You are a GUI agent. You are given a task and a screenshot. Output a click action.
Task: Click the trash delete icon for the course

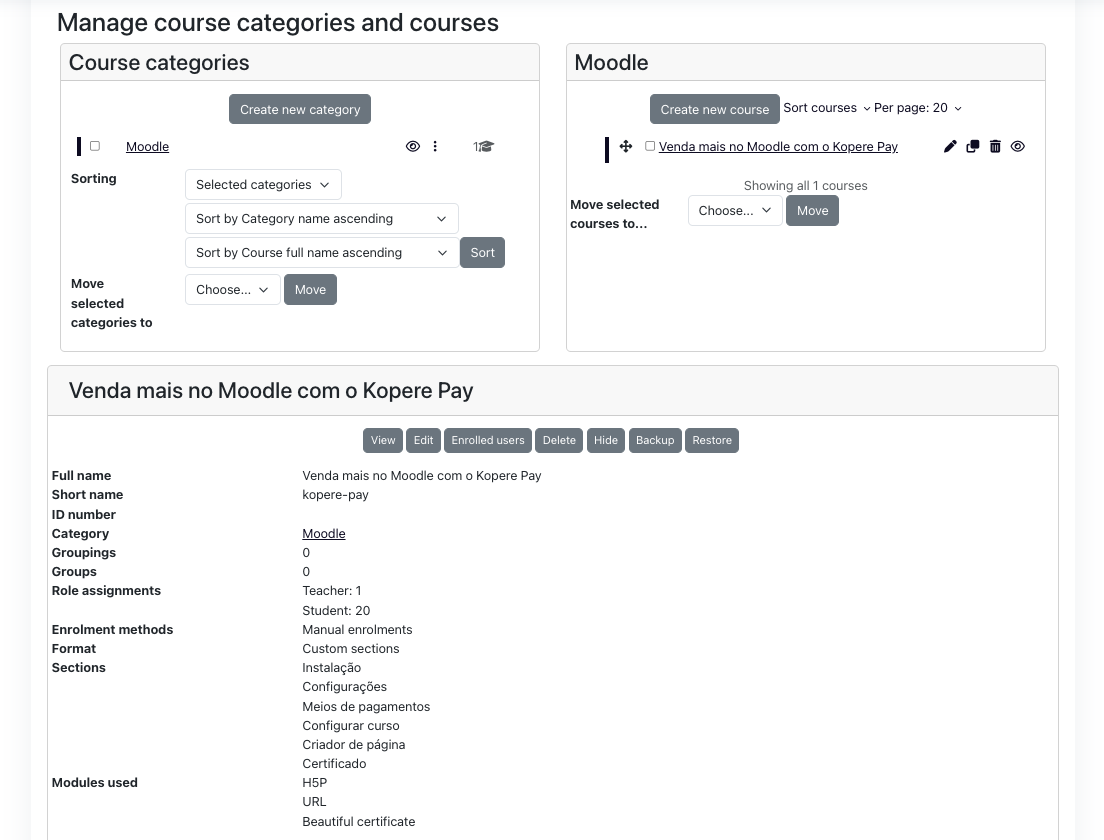(x=995, y=146)
